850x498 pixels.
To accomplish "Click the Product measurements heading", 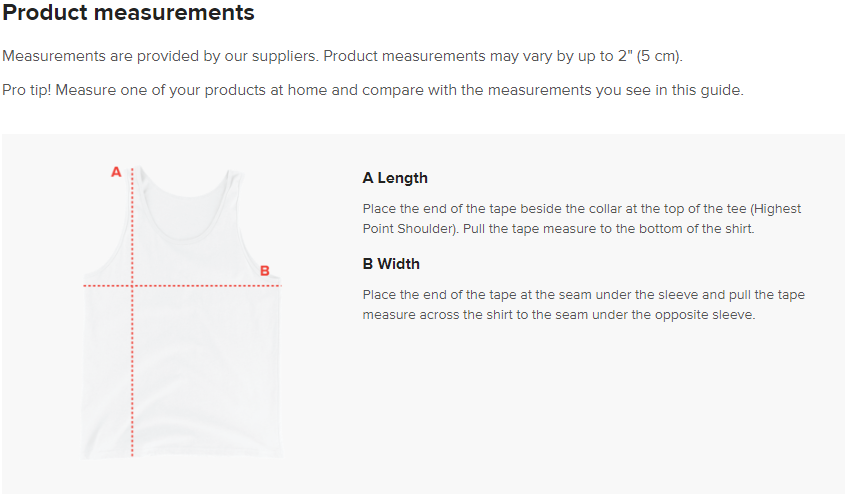I will tap(129, 14).
